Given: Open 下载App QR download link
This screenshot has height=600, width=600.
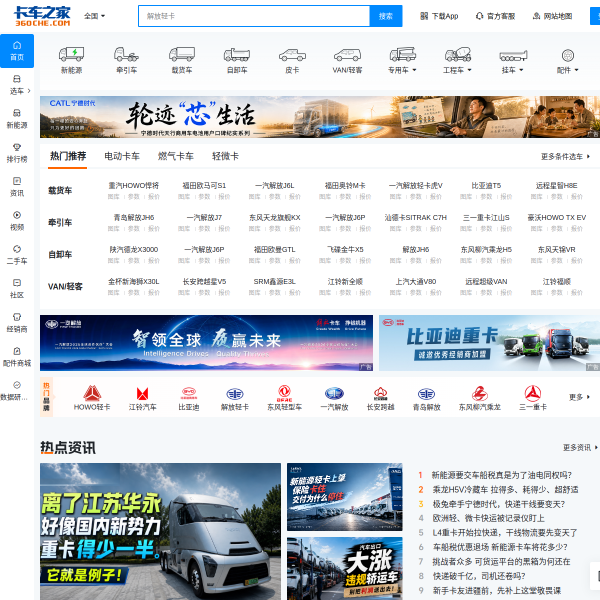Looking at the screenshot, I should (439, 16).
